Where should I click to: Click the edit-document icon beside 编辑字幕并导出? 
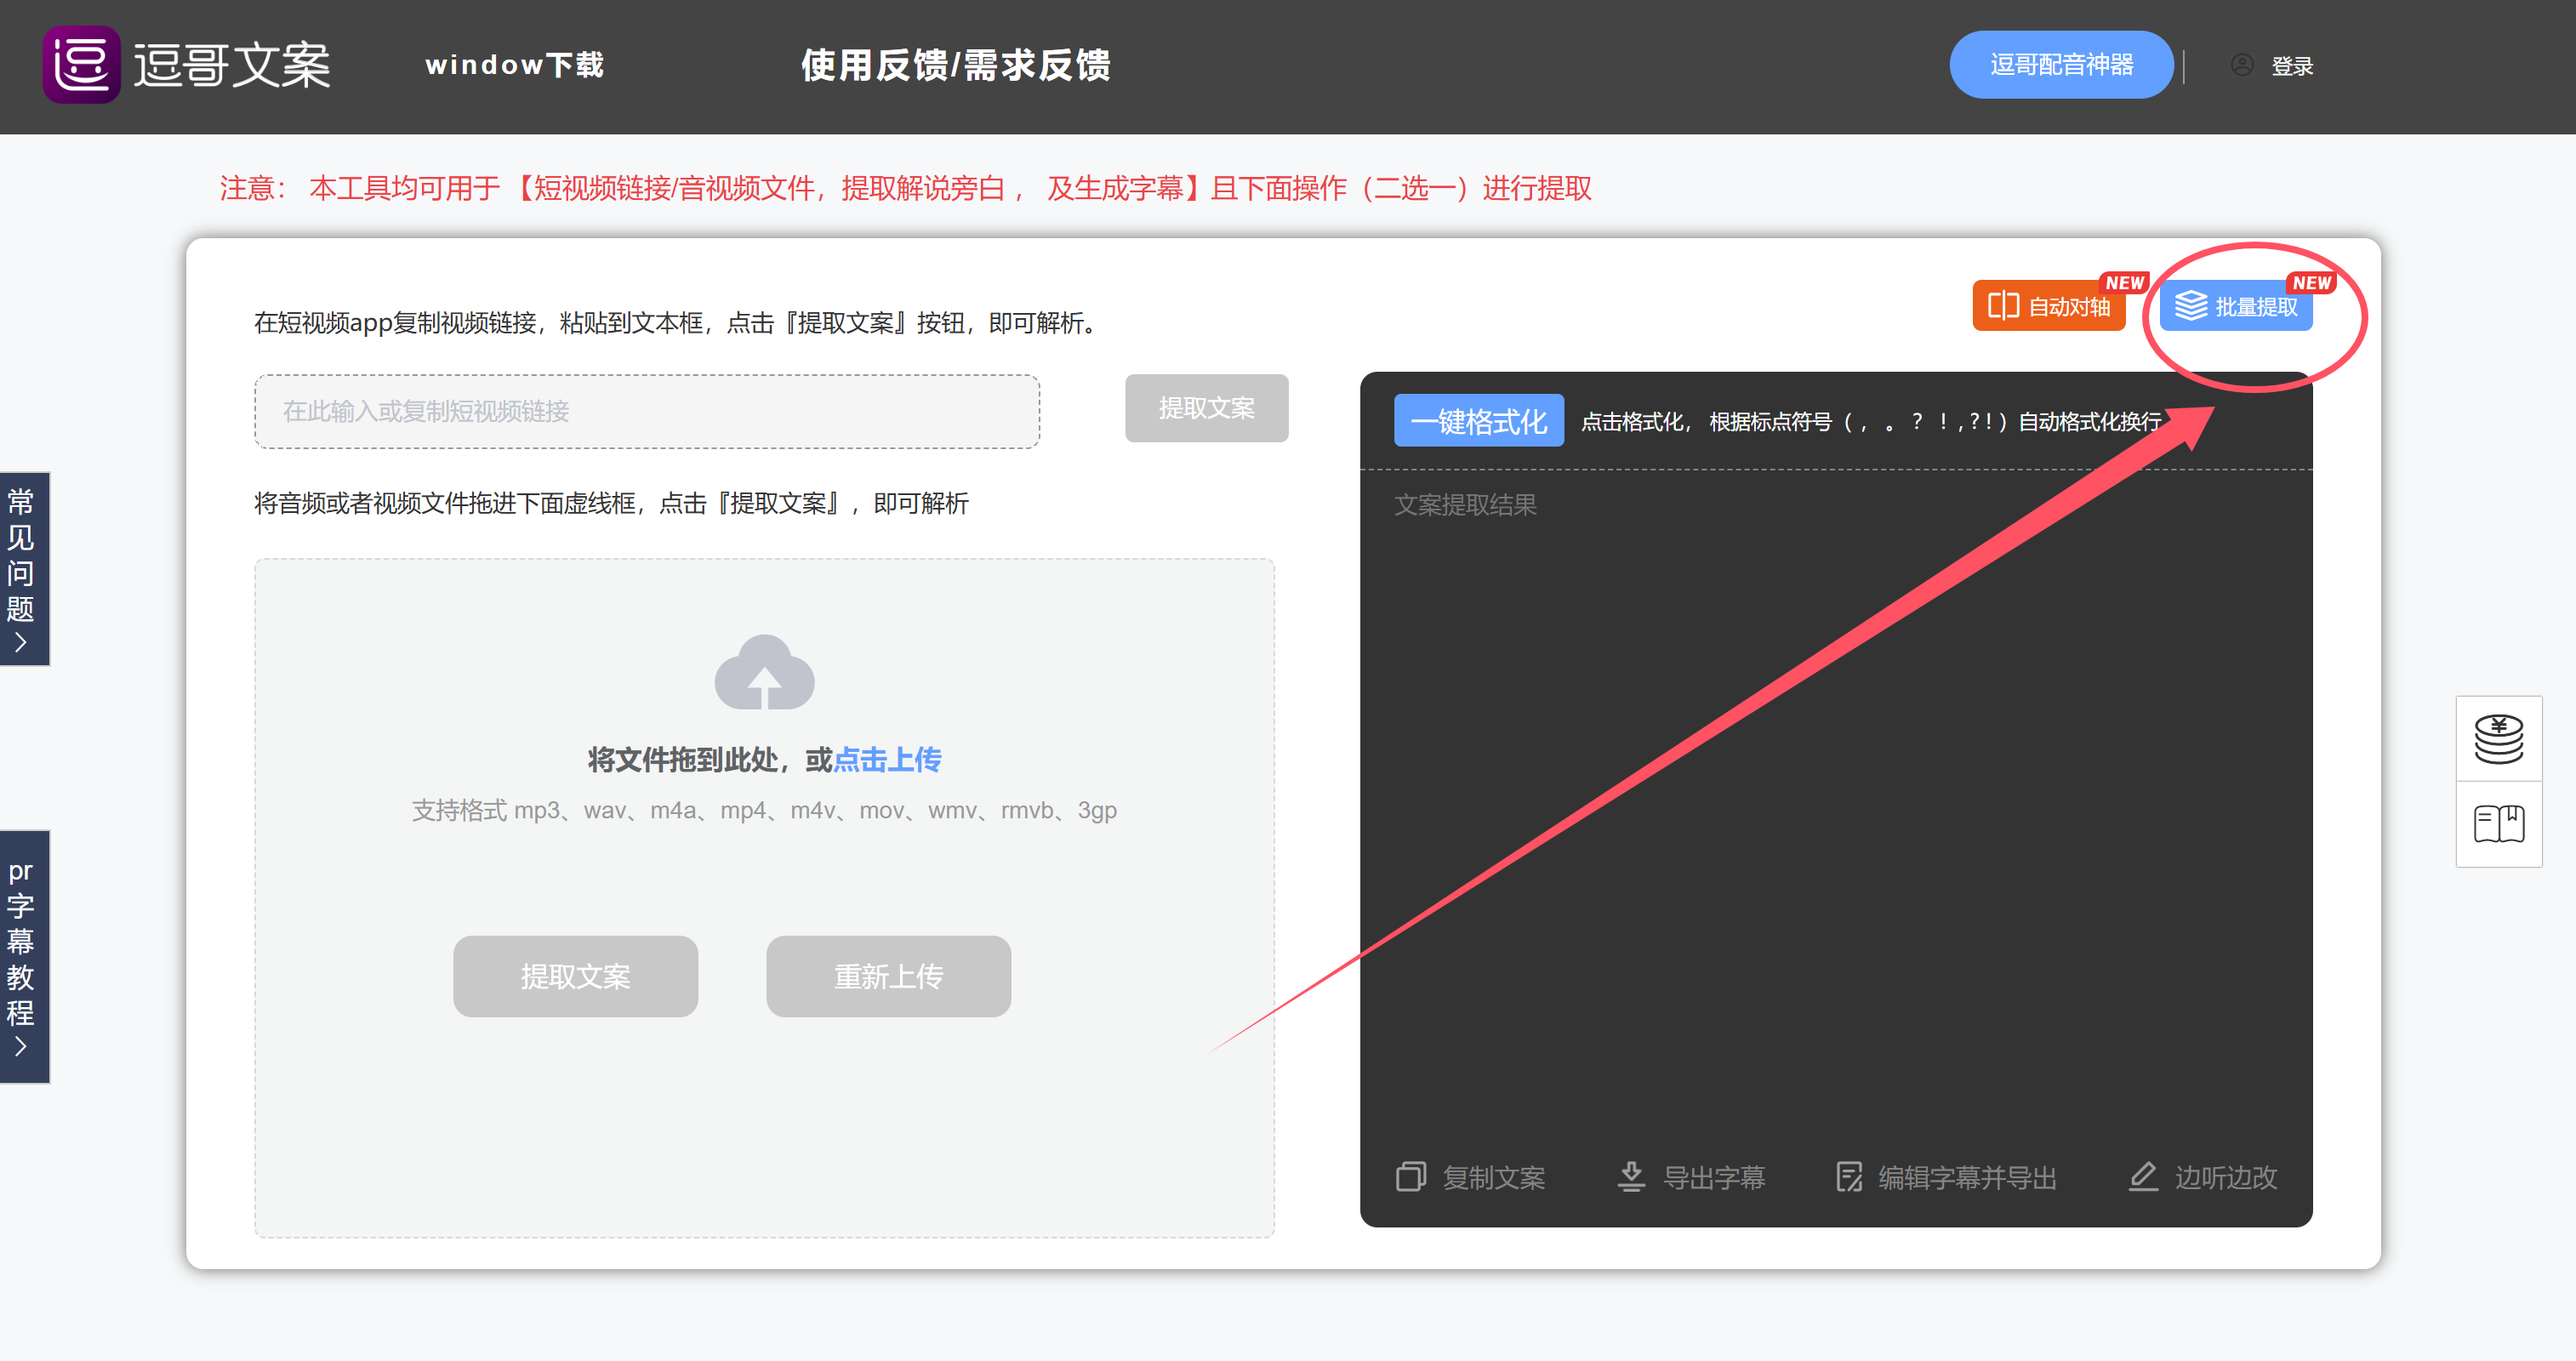[1849, 1177]
